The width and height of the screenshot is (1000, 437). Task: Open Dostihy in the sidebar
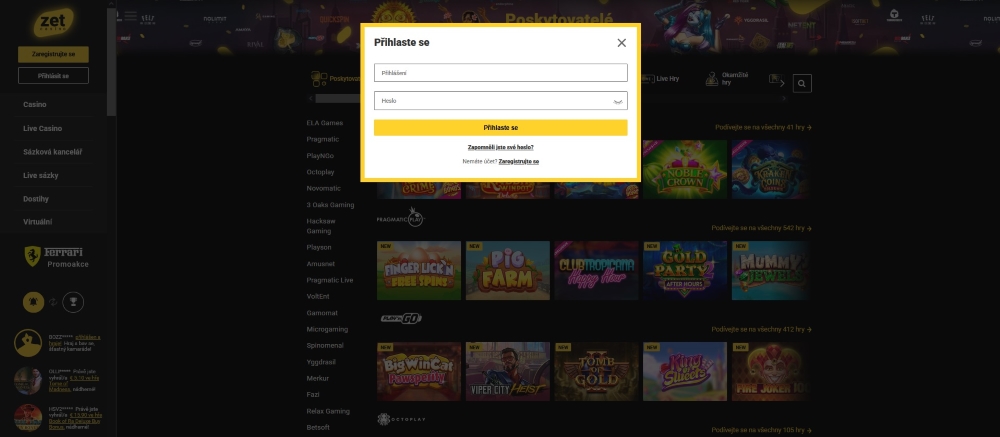(36, 199)
